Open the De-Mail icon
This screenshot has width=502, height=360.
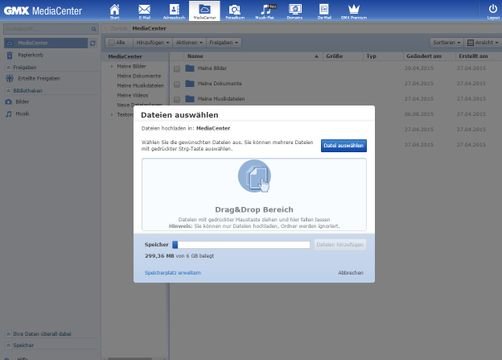pyautogui.click(x=324, y=11)
